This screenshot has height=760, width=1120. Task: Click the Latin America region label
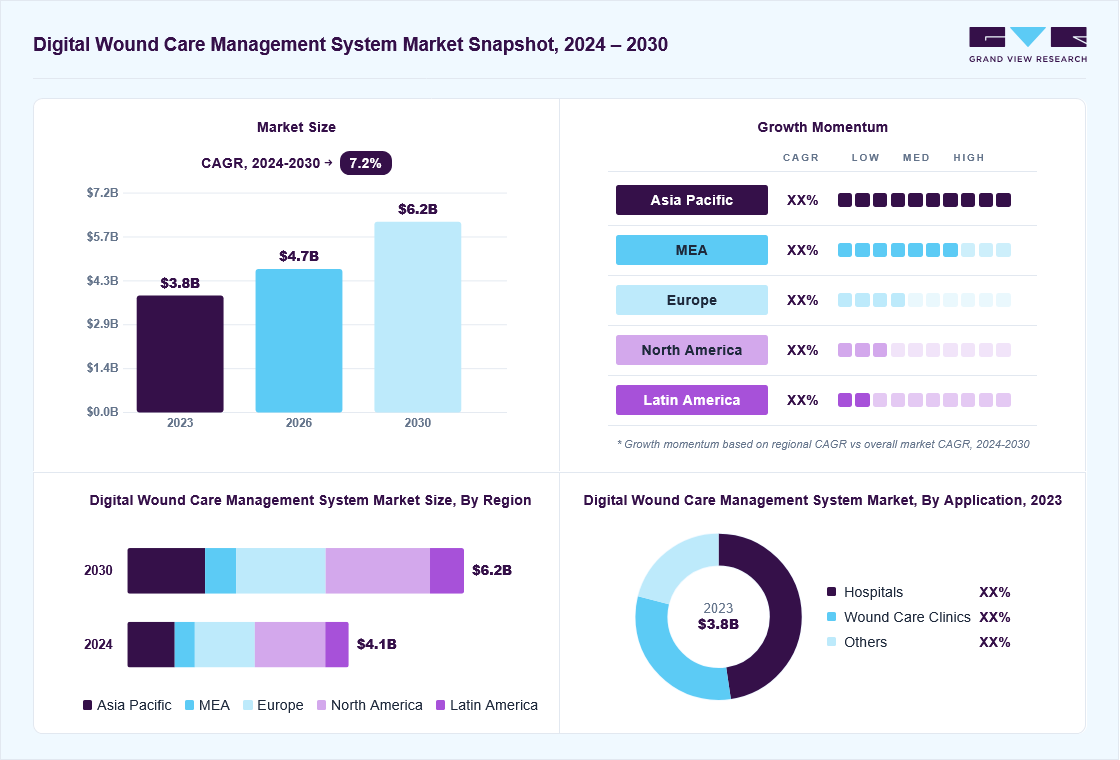click(691, 400)
